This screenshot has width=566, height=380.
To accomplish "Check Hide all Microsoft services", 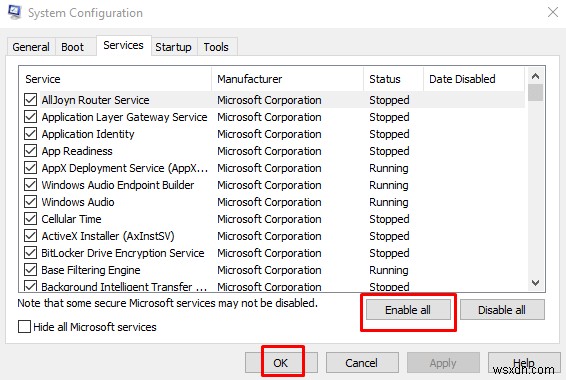I will 24,327.
